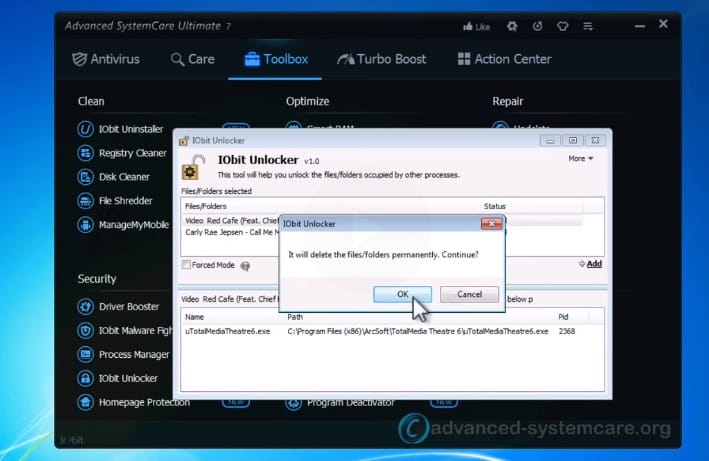Enable the Forced Mode checkbox

186,265
